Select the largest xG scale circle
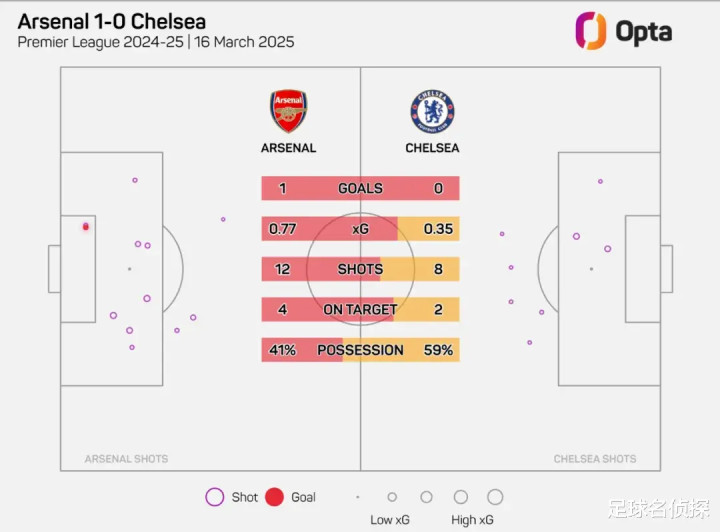The height and width of the screenshot is (532, 720). [x=495, y=497]
